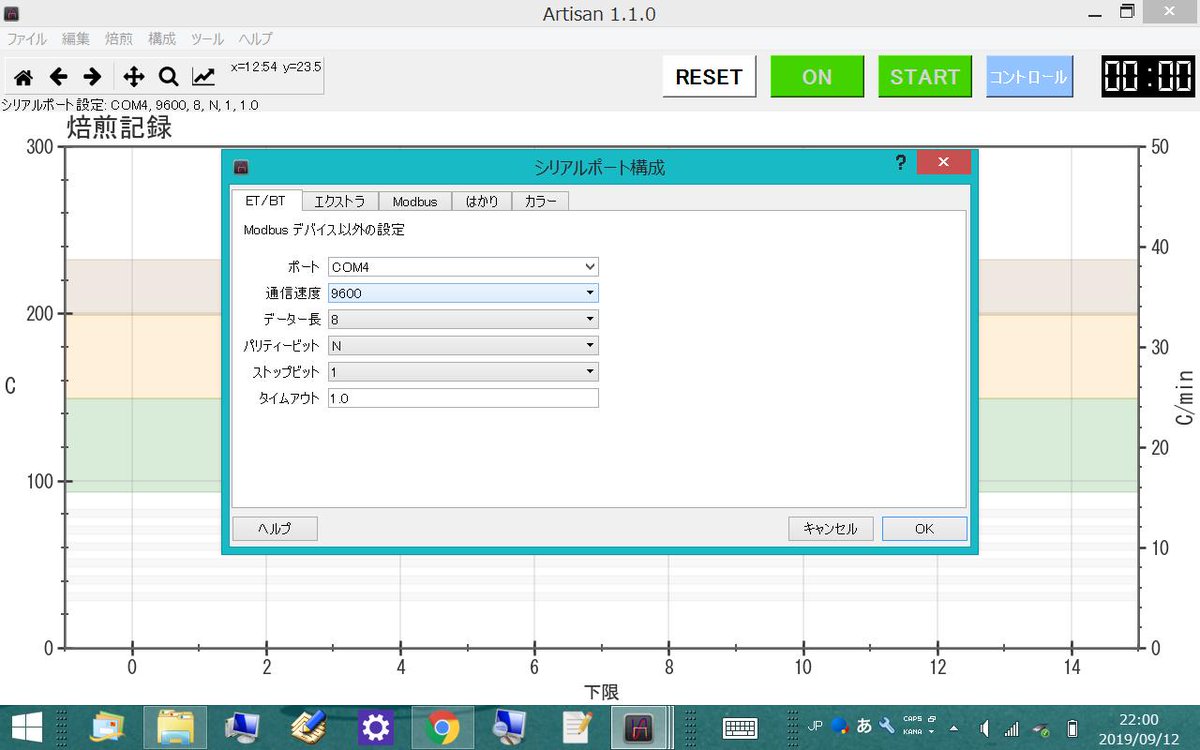This screenshot has height=750, width=1200.
Task: Expand the パリティービット dropdown
Action: (x=590, y=345)
